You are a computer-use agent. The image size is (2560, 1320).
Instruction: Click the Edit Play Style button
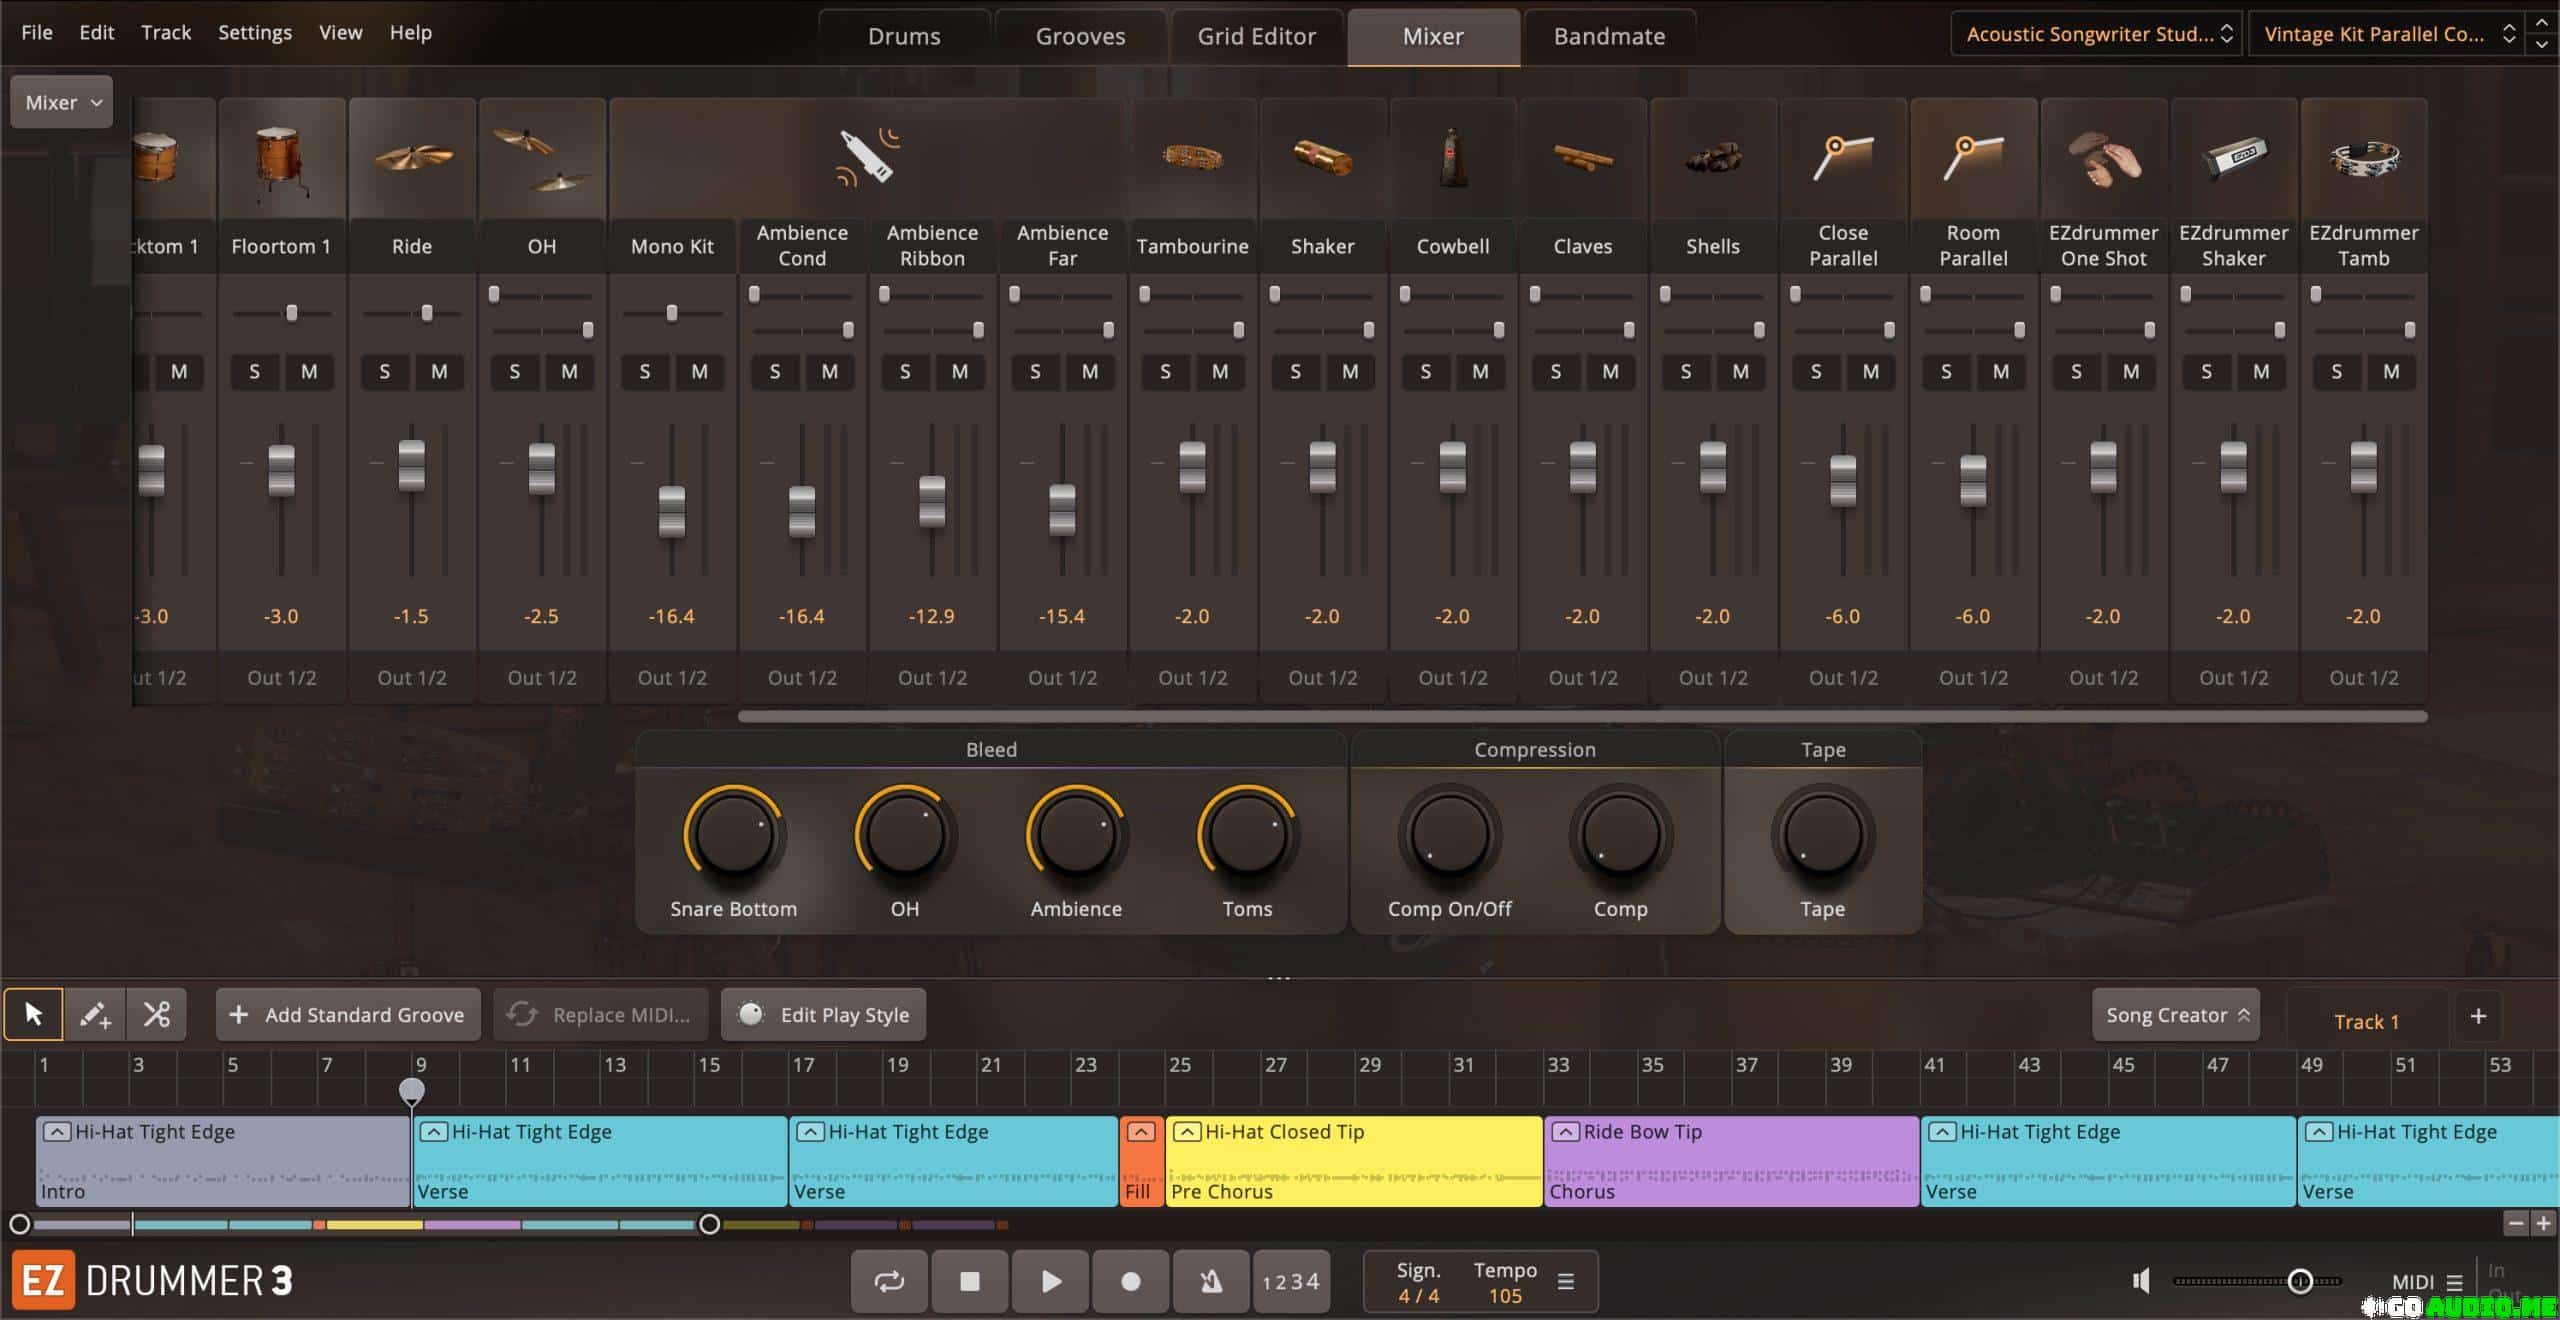click(823, 1015)
